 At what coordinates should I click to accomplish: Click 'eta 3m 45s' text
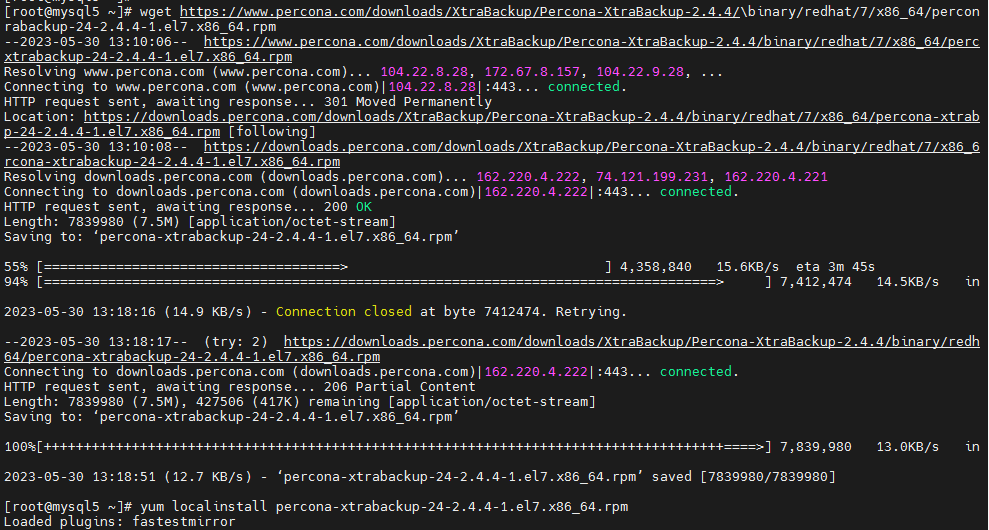coord(835,267)
